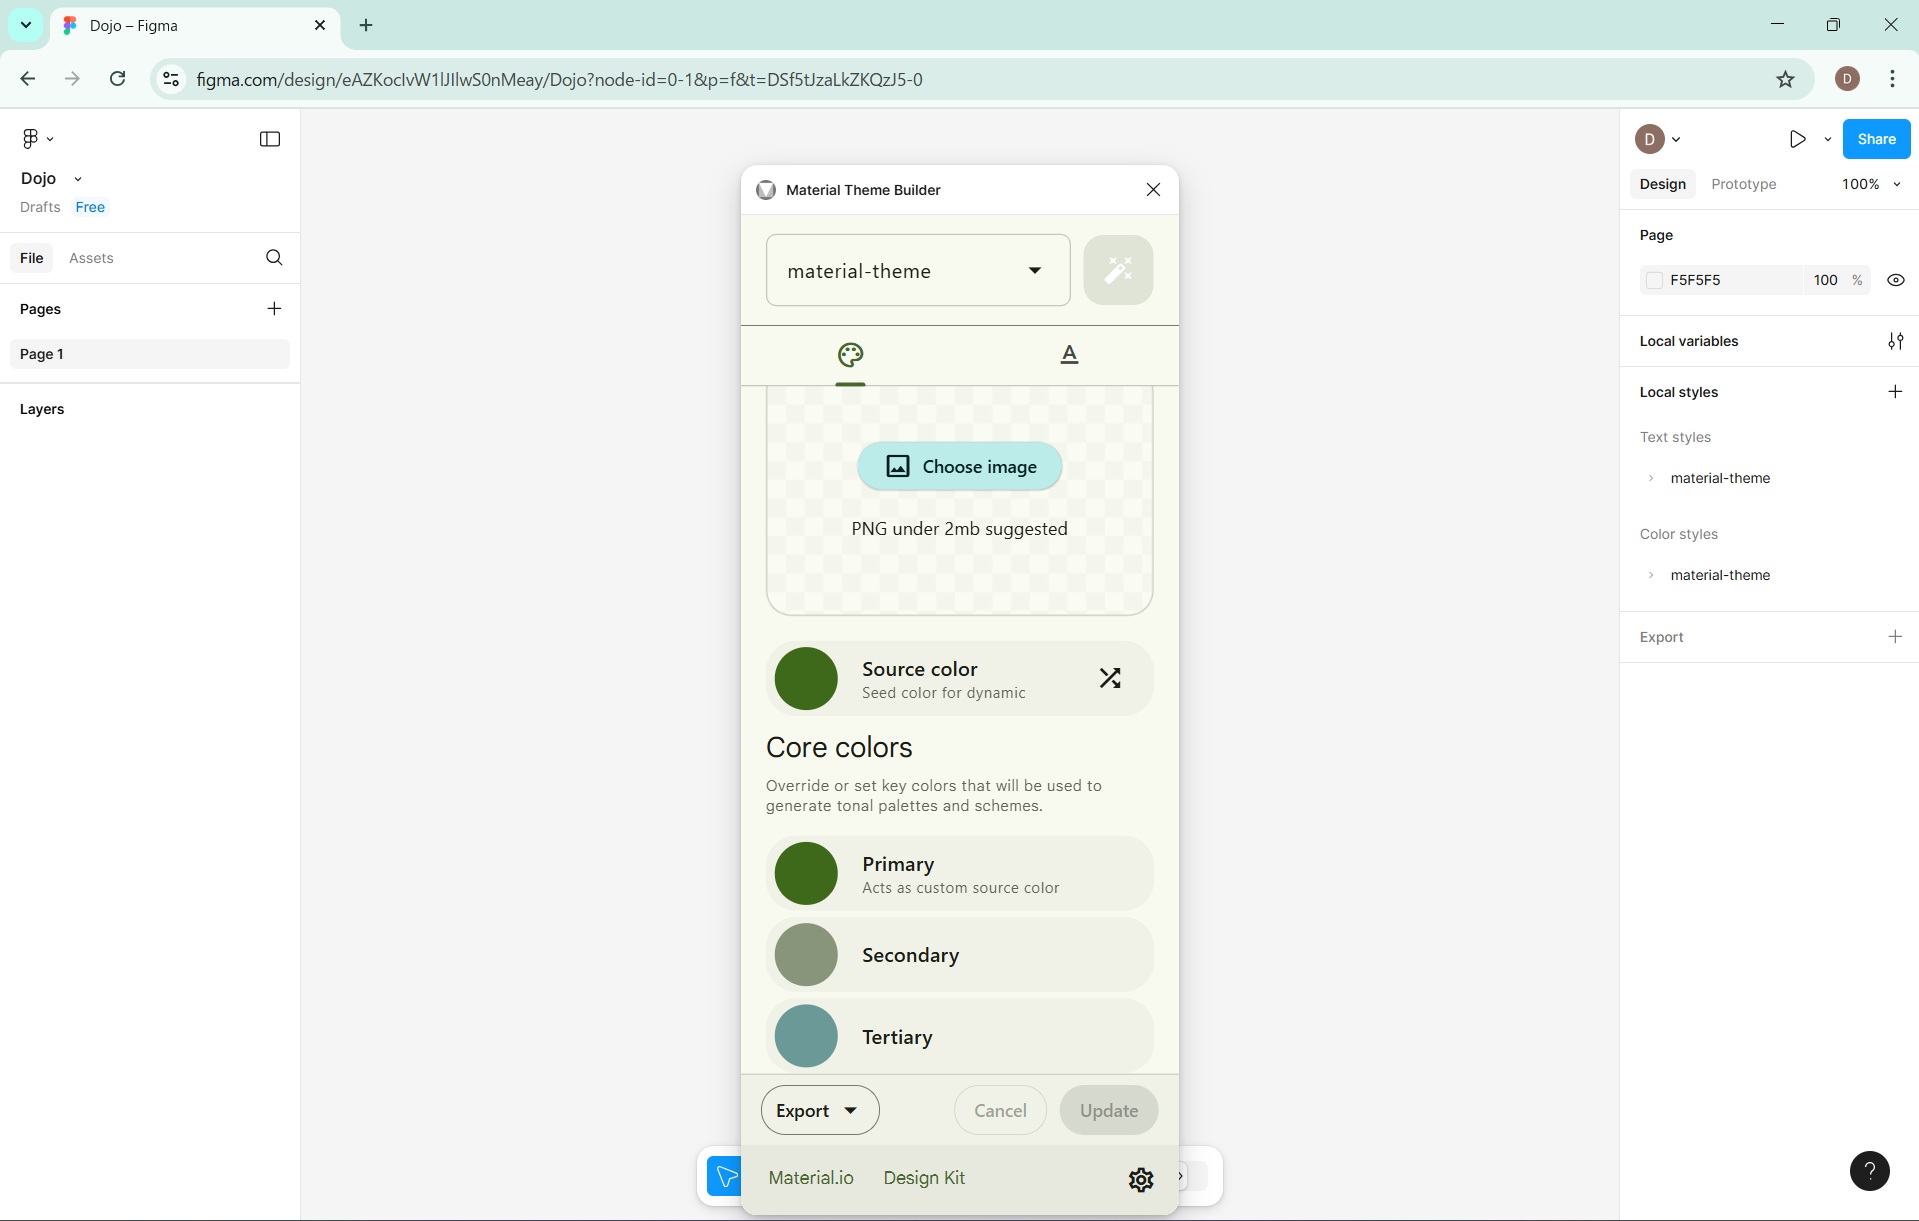Open presentation options chevron

1827,140
